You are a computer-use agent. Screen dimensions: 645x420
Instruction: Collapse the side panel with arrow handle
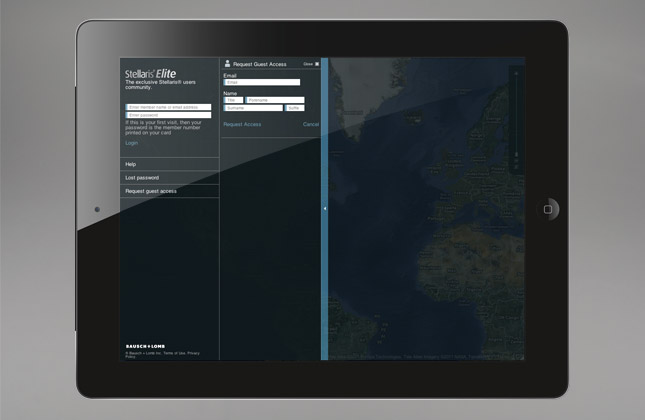[325, 209]
